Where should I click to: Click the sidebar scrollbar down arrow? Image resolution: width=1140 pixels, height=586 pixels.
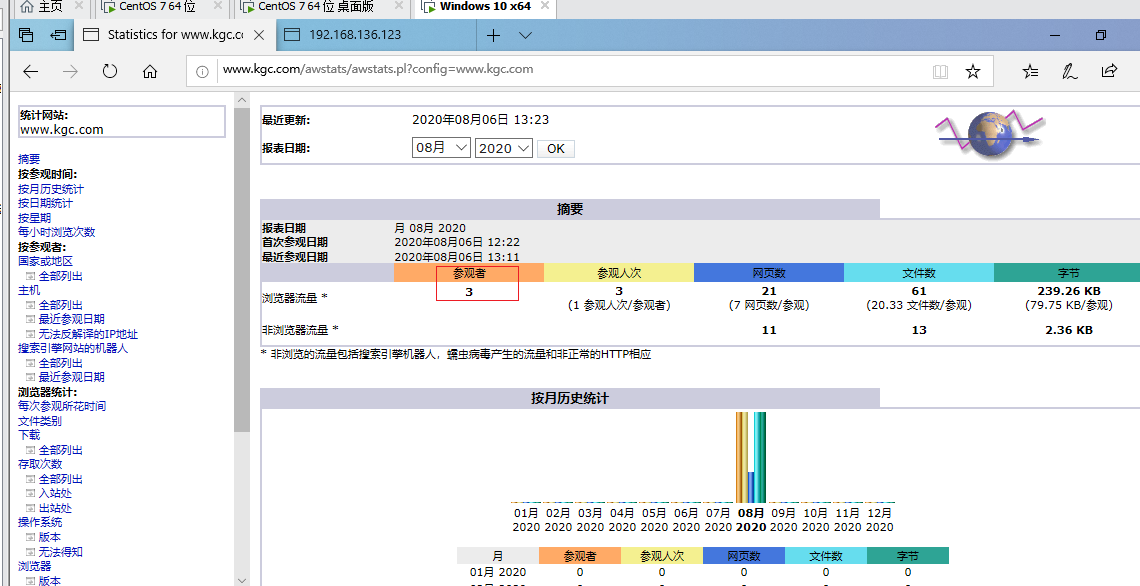(242, 578)
